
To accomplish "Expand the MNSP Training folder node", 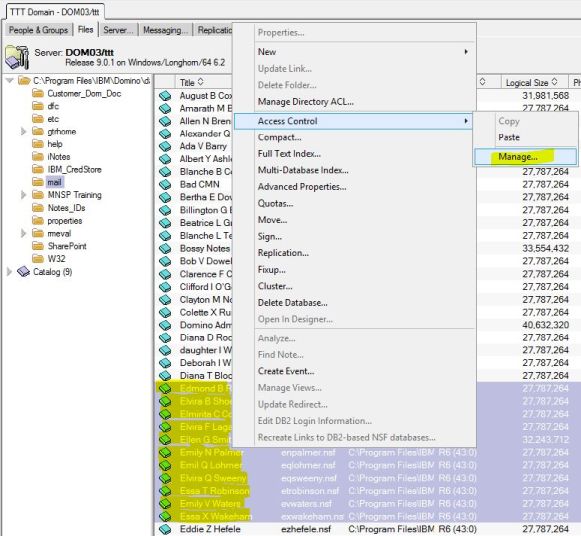I will tap(23, 195).
